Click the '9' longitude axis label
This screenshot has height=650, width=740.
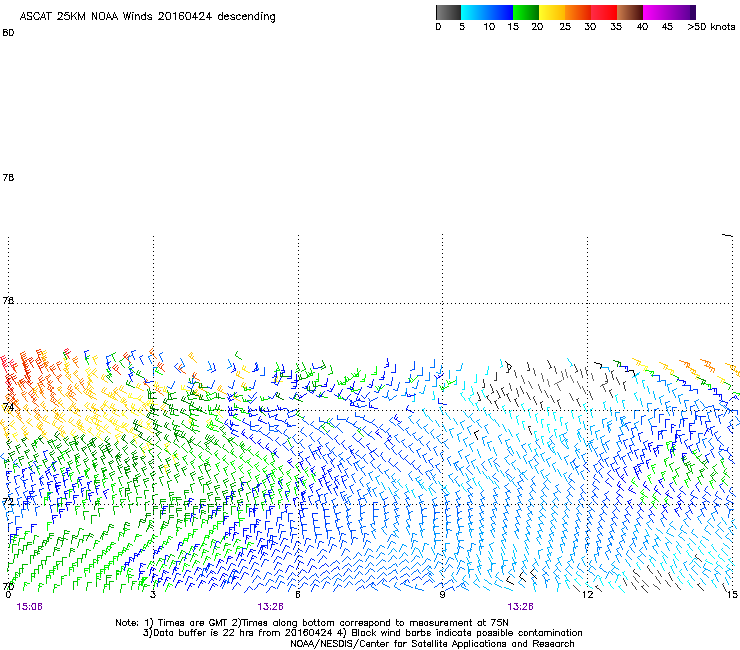(x=442, y=595)
